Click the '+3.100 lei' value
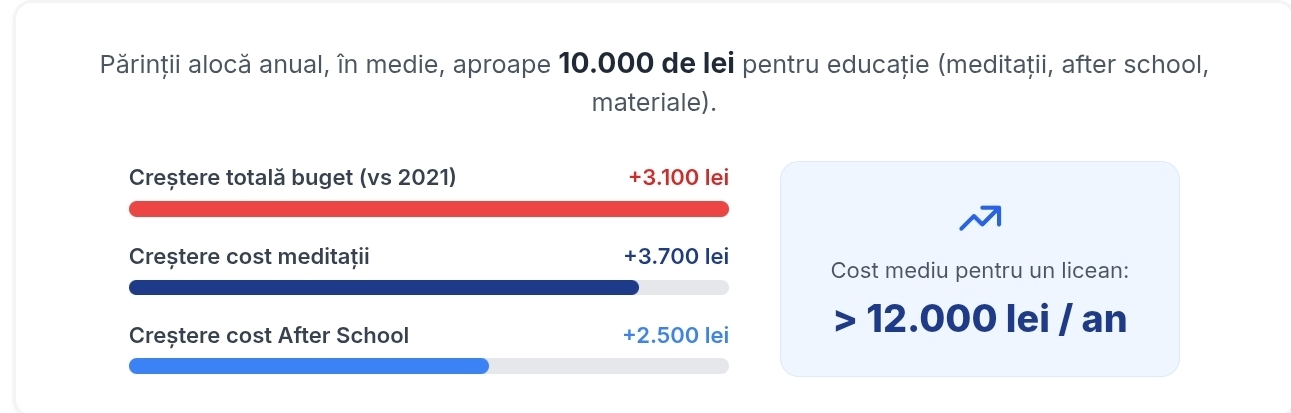Viewport: 1291px width, 413px height. pyautogui.click(x=679, y=178)
